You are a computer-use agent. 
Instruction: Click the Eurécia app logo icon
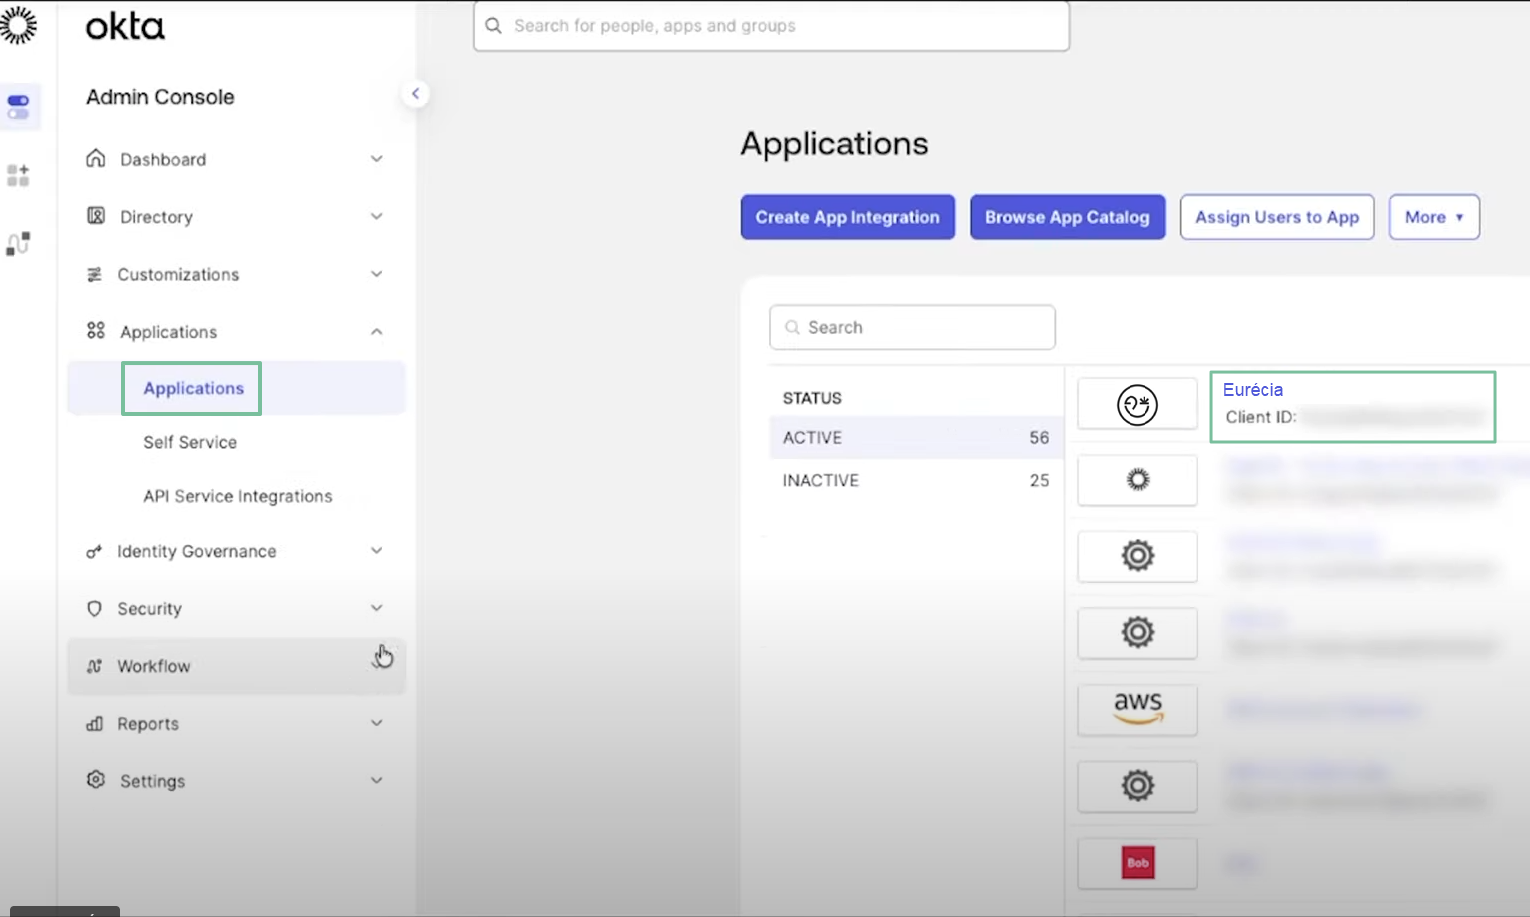click(x=1137, y=405)
